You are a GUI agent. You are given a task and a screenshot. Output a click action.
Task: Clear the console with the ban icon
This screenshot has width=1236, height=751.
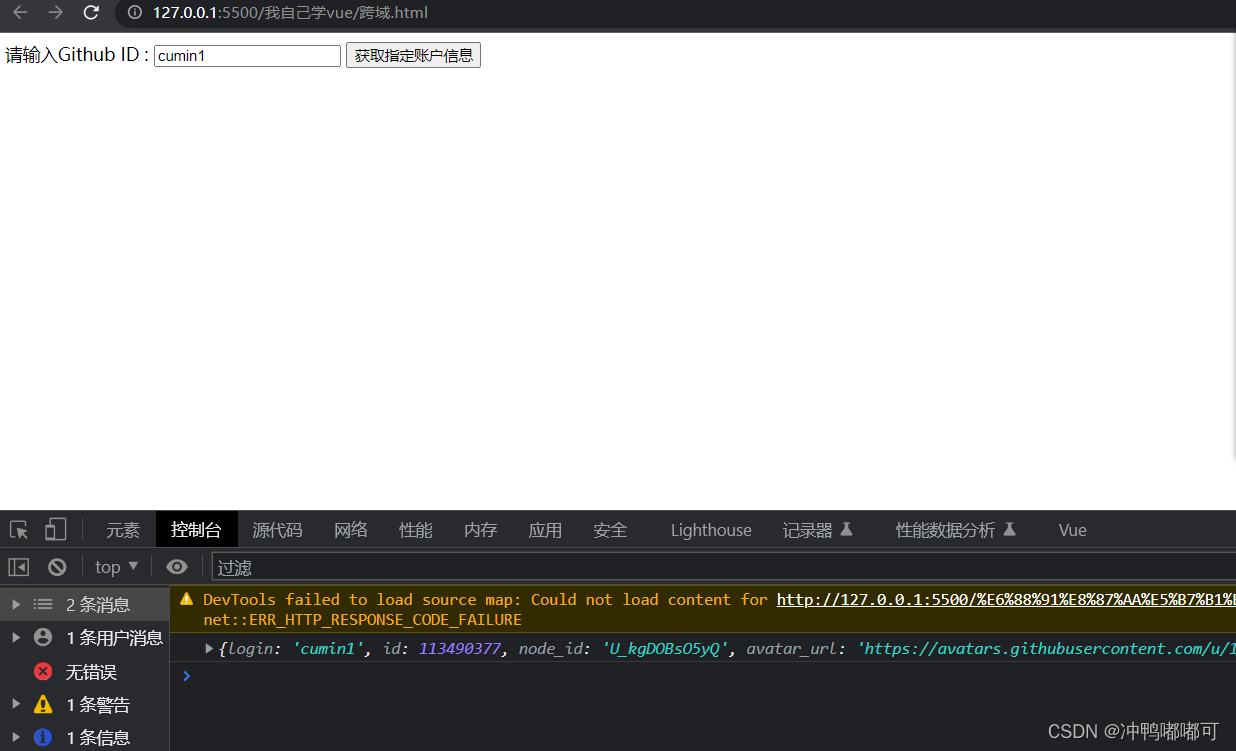coord(57,567)
